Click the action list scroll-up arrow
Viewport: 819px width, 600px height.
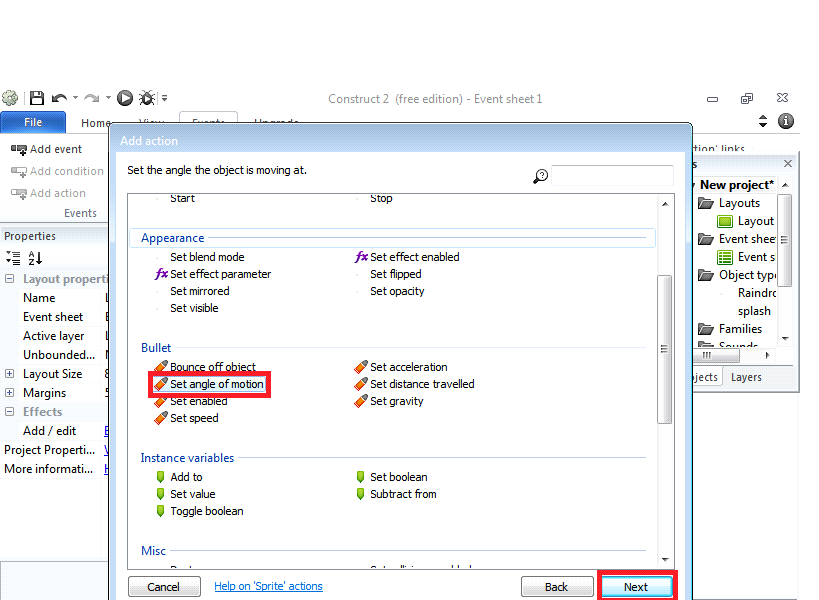665,204
